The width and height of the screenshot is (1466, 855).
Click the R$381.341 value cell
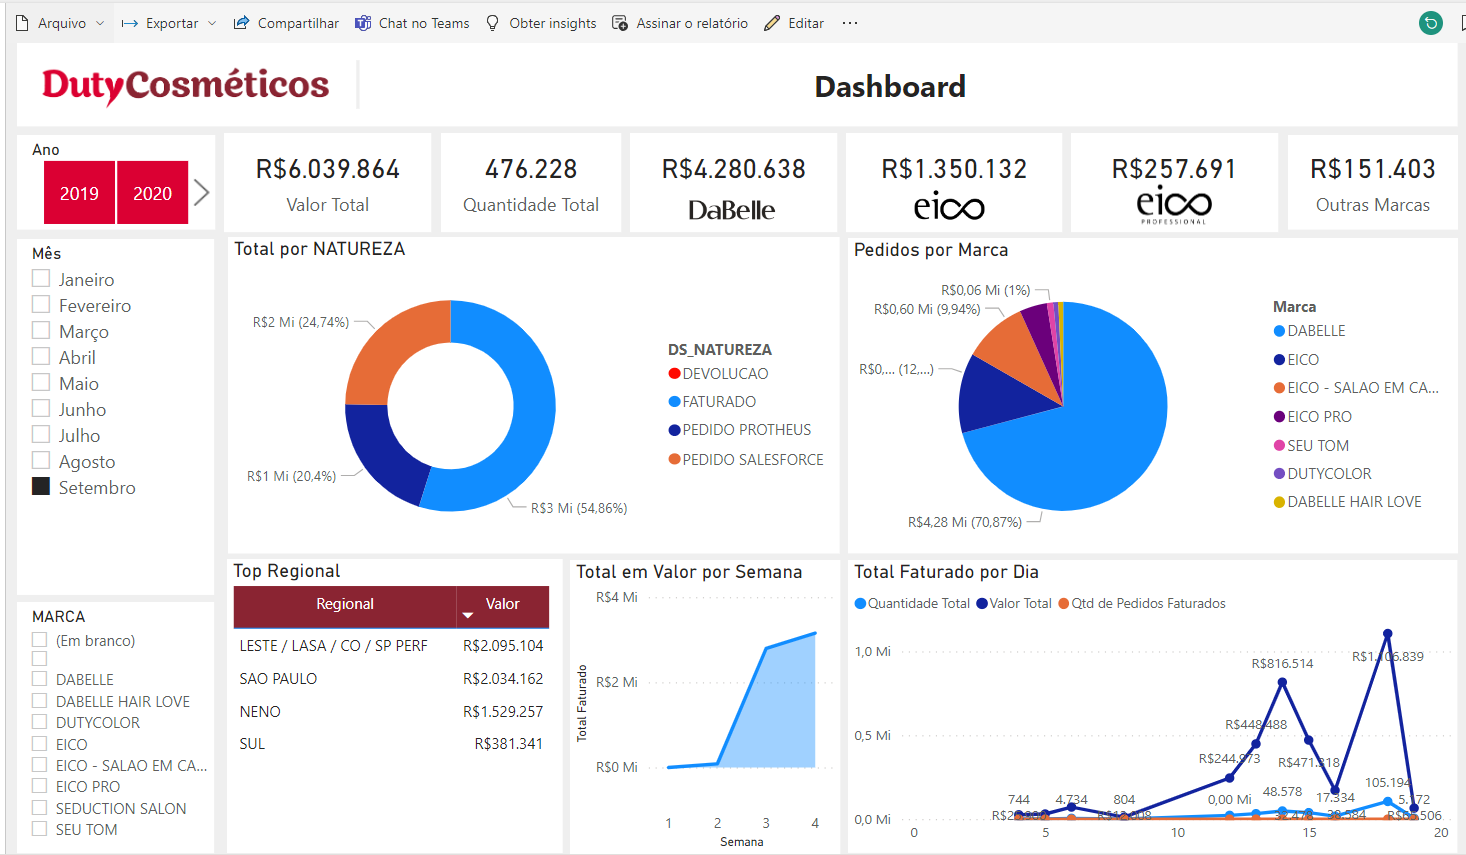(x=508, y=744)
